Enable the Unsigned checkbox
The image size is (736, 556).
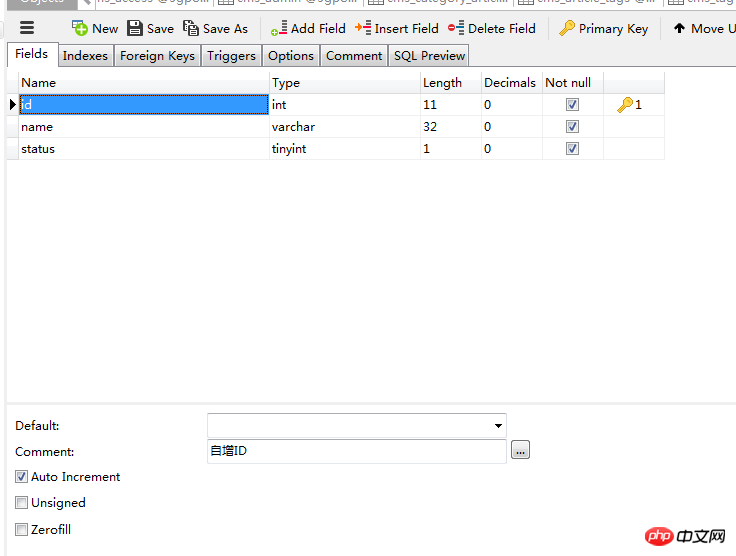21,503
